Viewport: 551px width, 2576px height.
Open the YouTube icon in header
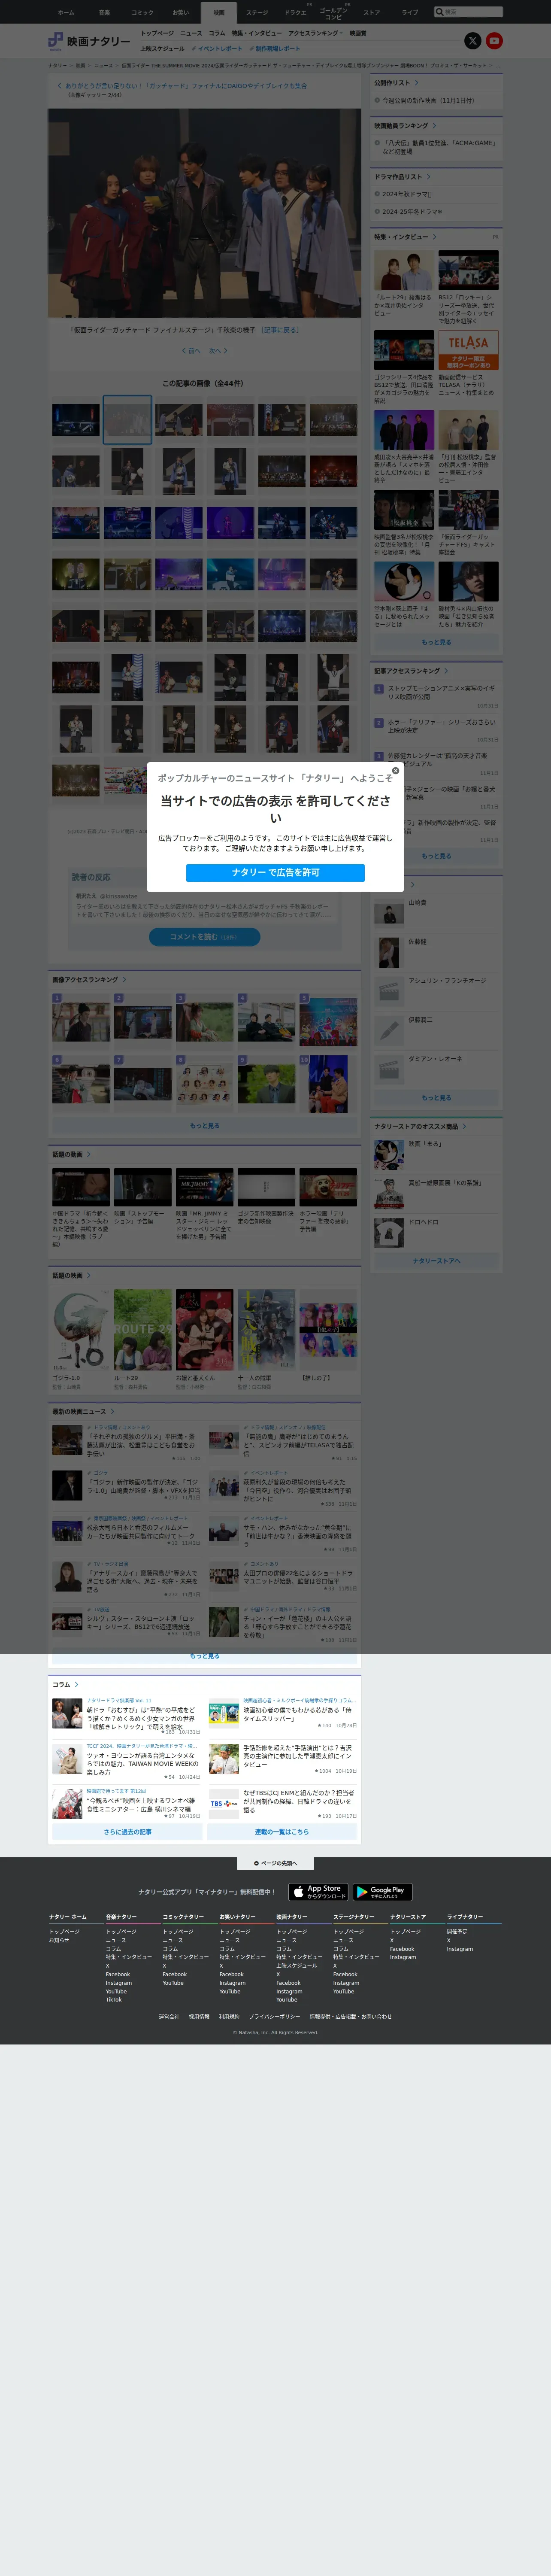(x=494, y=41)
